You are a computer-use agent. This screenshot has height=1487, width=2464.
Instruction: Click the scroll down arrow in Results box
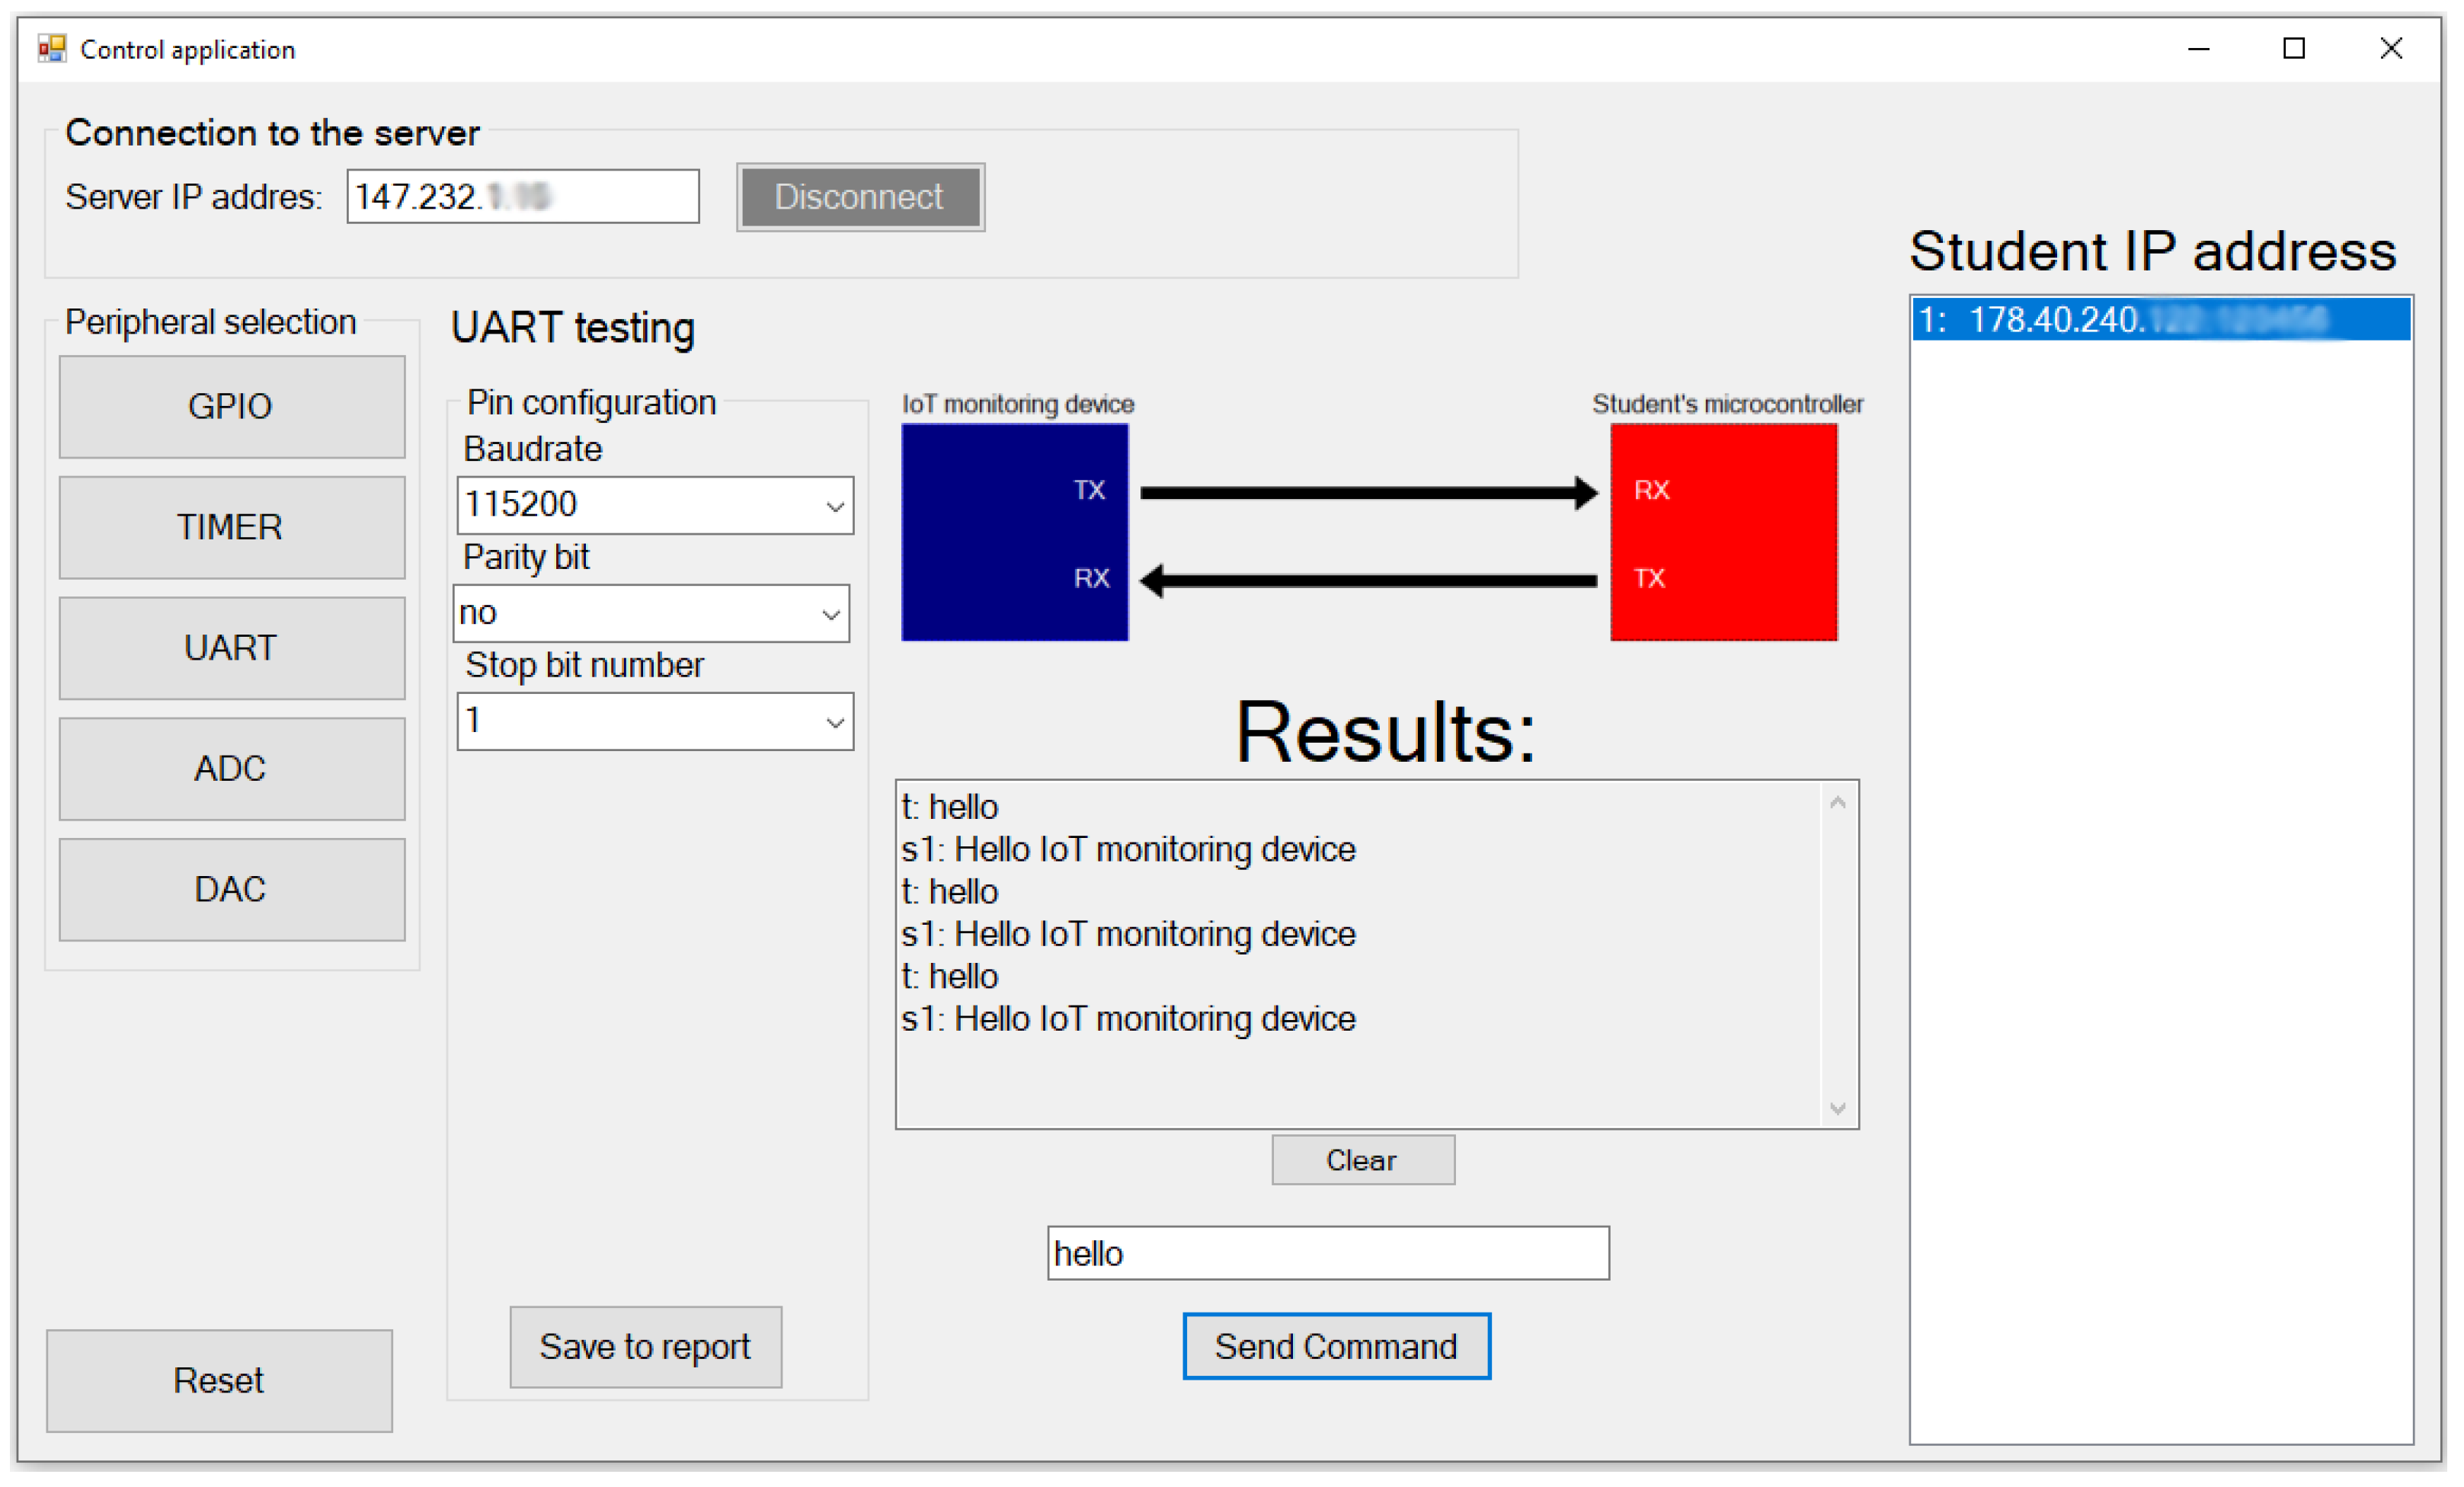[x=1837, y=1107]
